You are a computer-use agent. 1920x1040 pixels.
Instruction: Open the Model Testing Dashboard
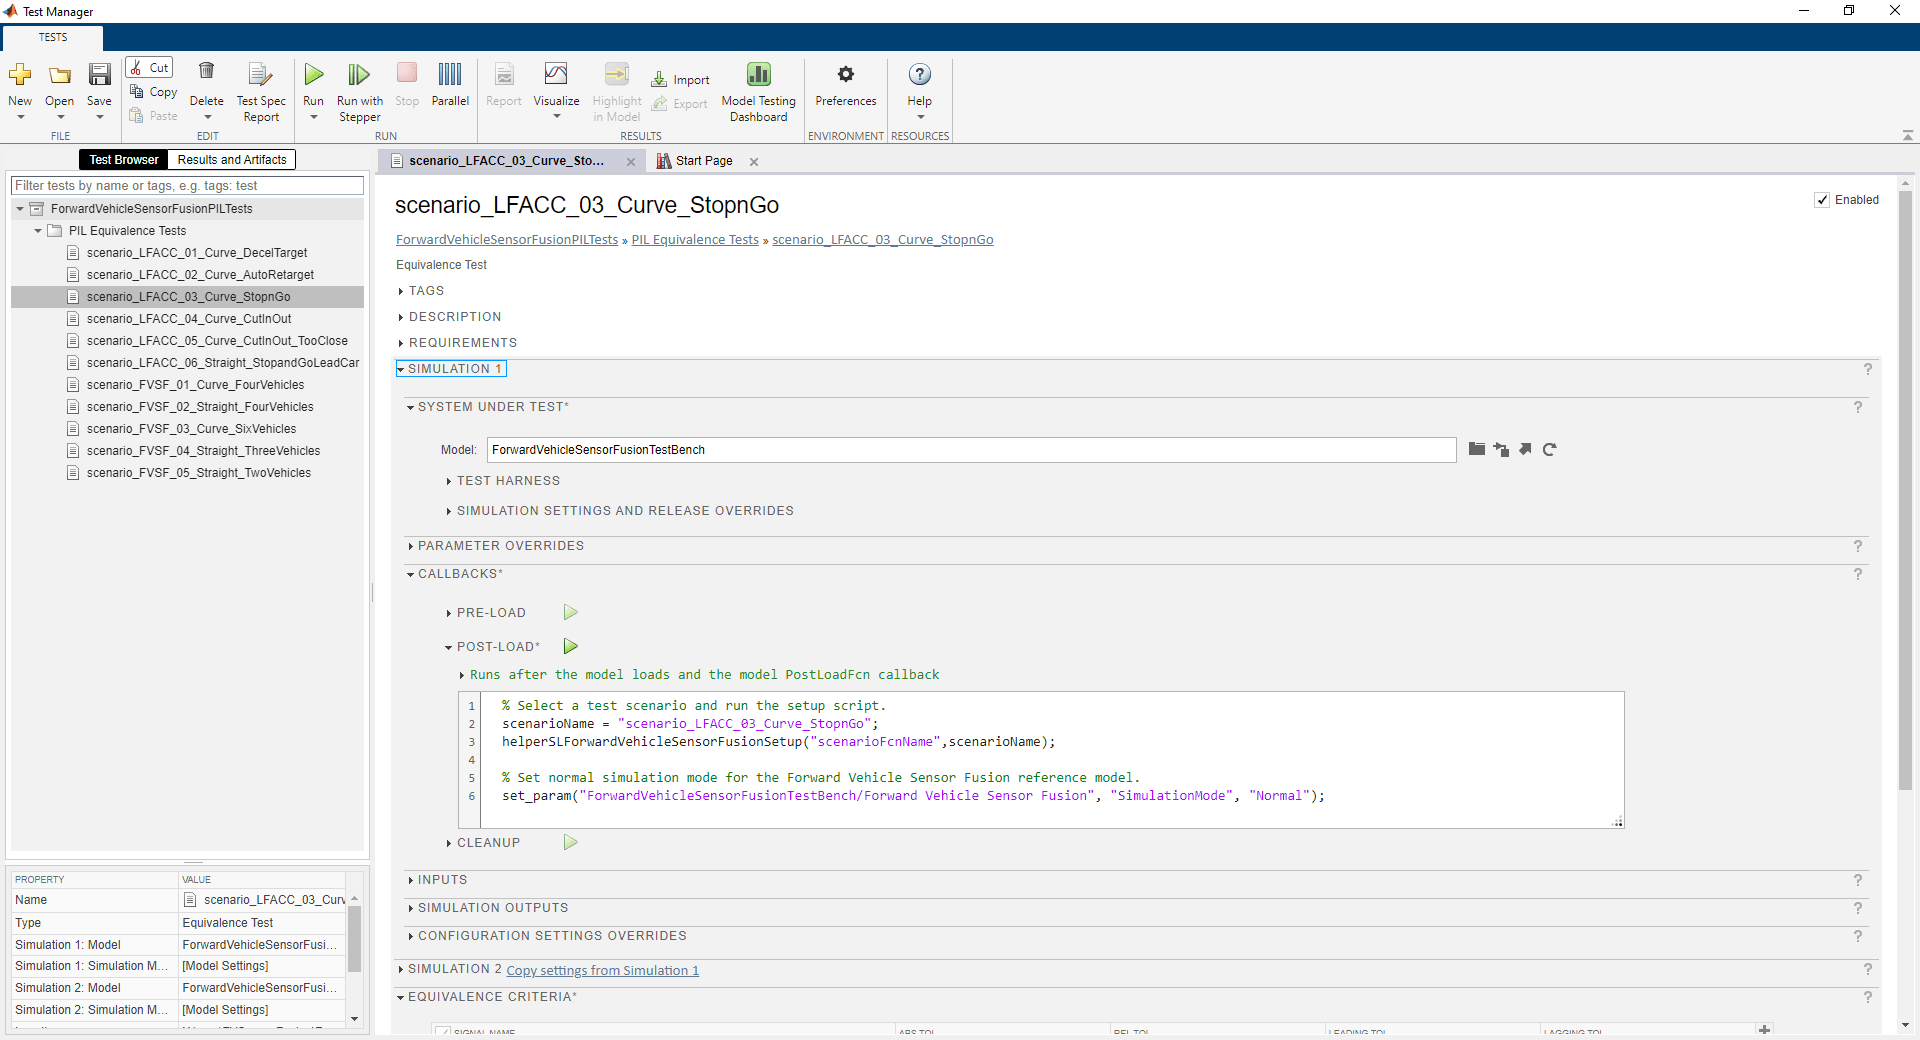click(758, 76)
